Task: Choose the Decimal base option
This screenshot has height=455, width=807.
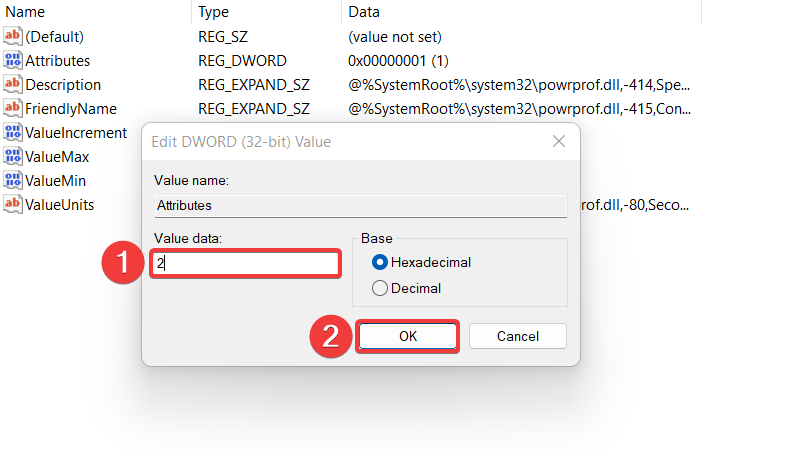Action: tap(380, 288)
